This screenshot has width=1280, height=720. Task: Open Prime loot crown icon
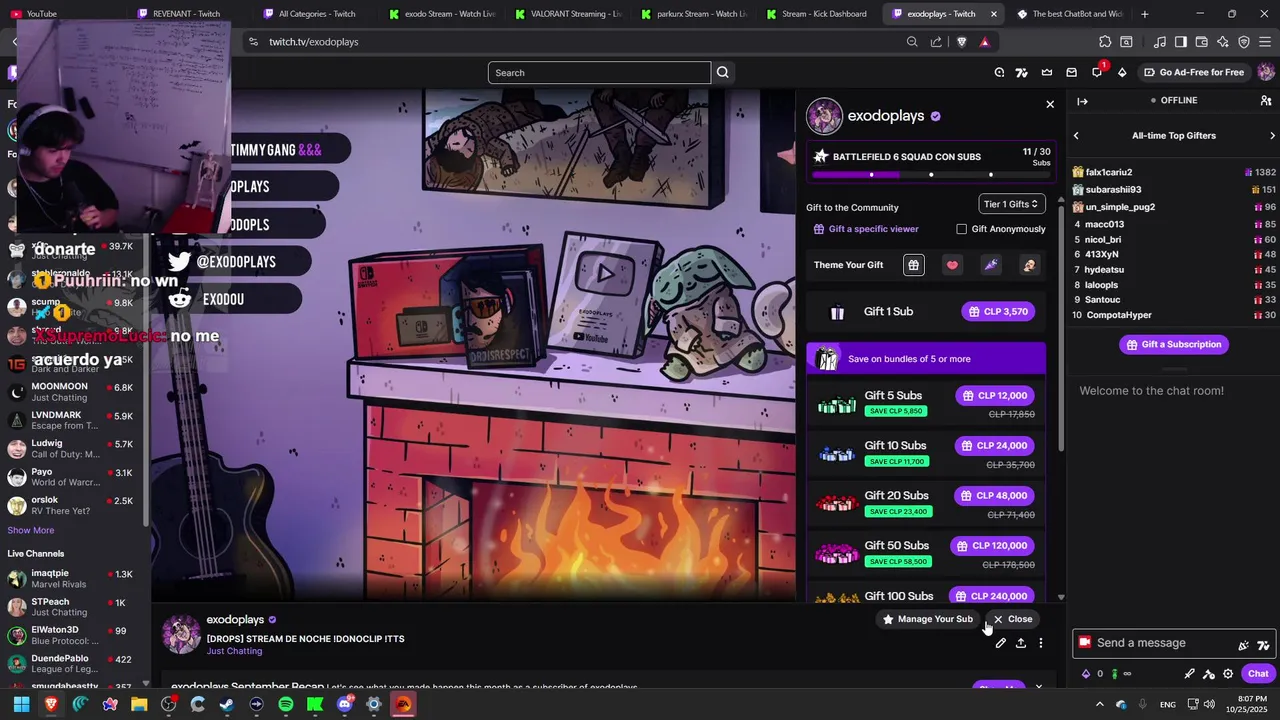tap(1047, 72)
